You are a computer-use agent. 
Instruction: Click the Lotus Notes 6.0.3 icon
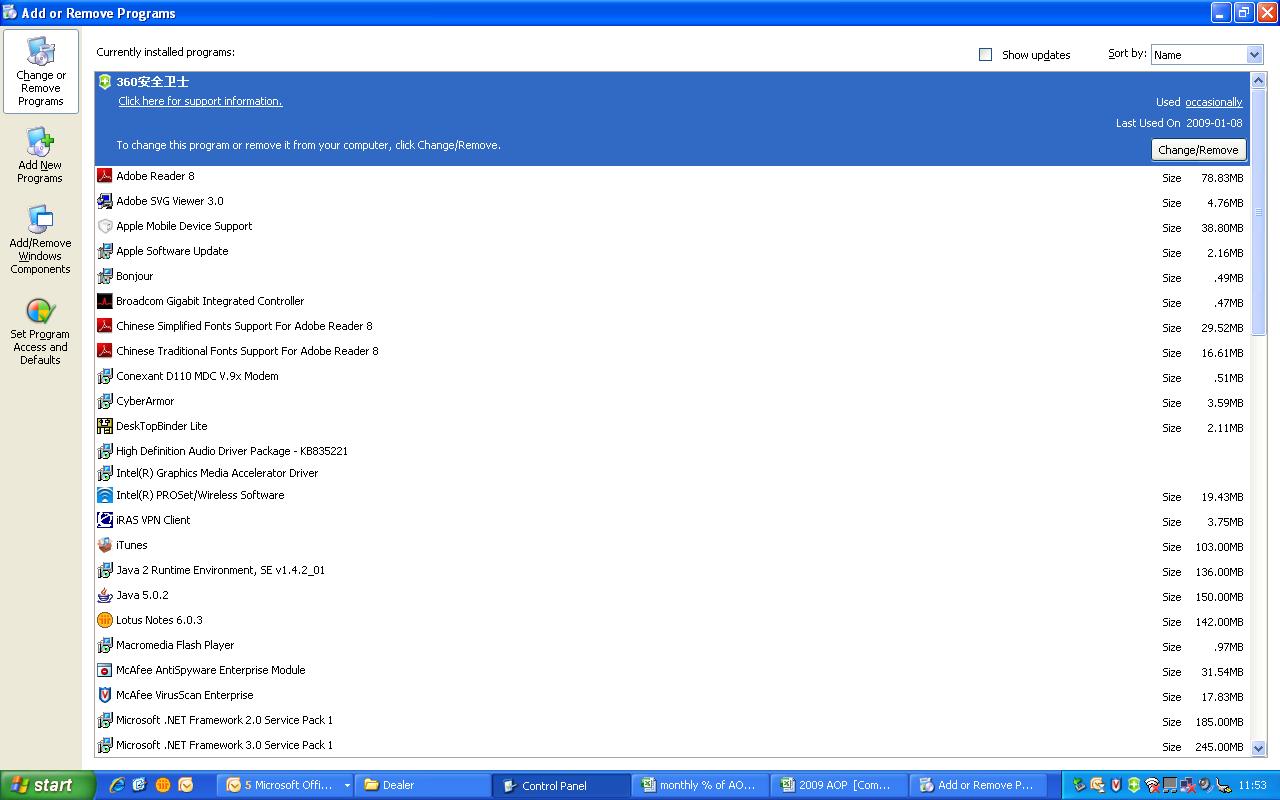click(x=105, y=620)
